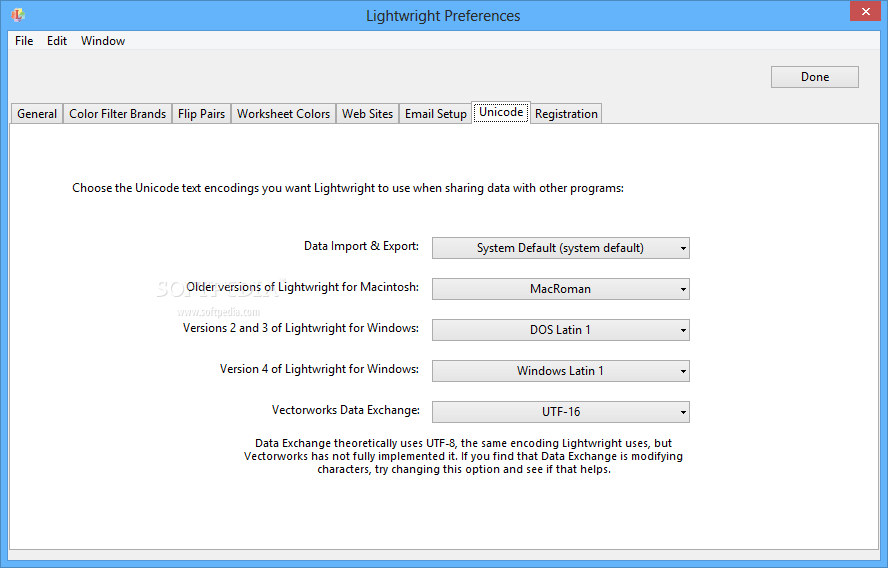Click the Lightwright app icon in title bar
Image resolution: width=888 pixels, height=568 pixels.
(x=18, y=15)
